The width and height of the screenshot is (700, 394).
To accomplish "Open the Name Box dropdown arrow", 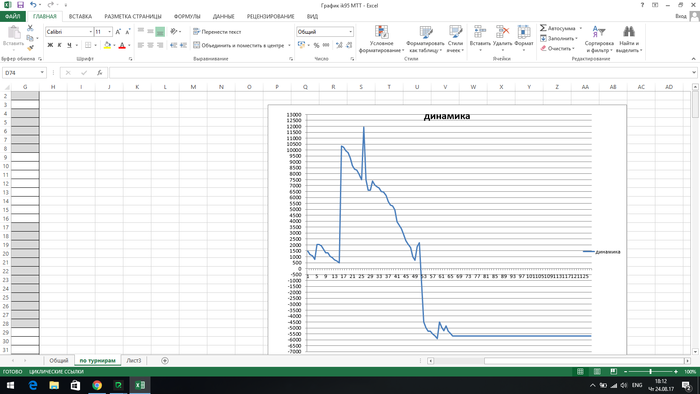I will [x=42, y=73].
